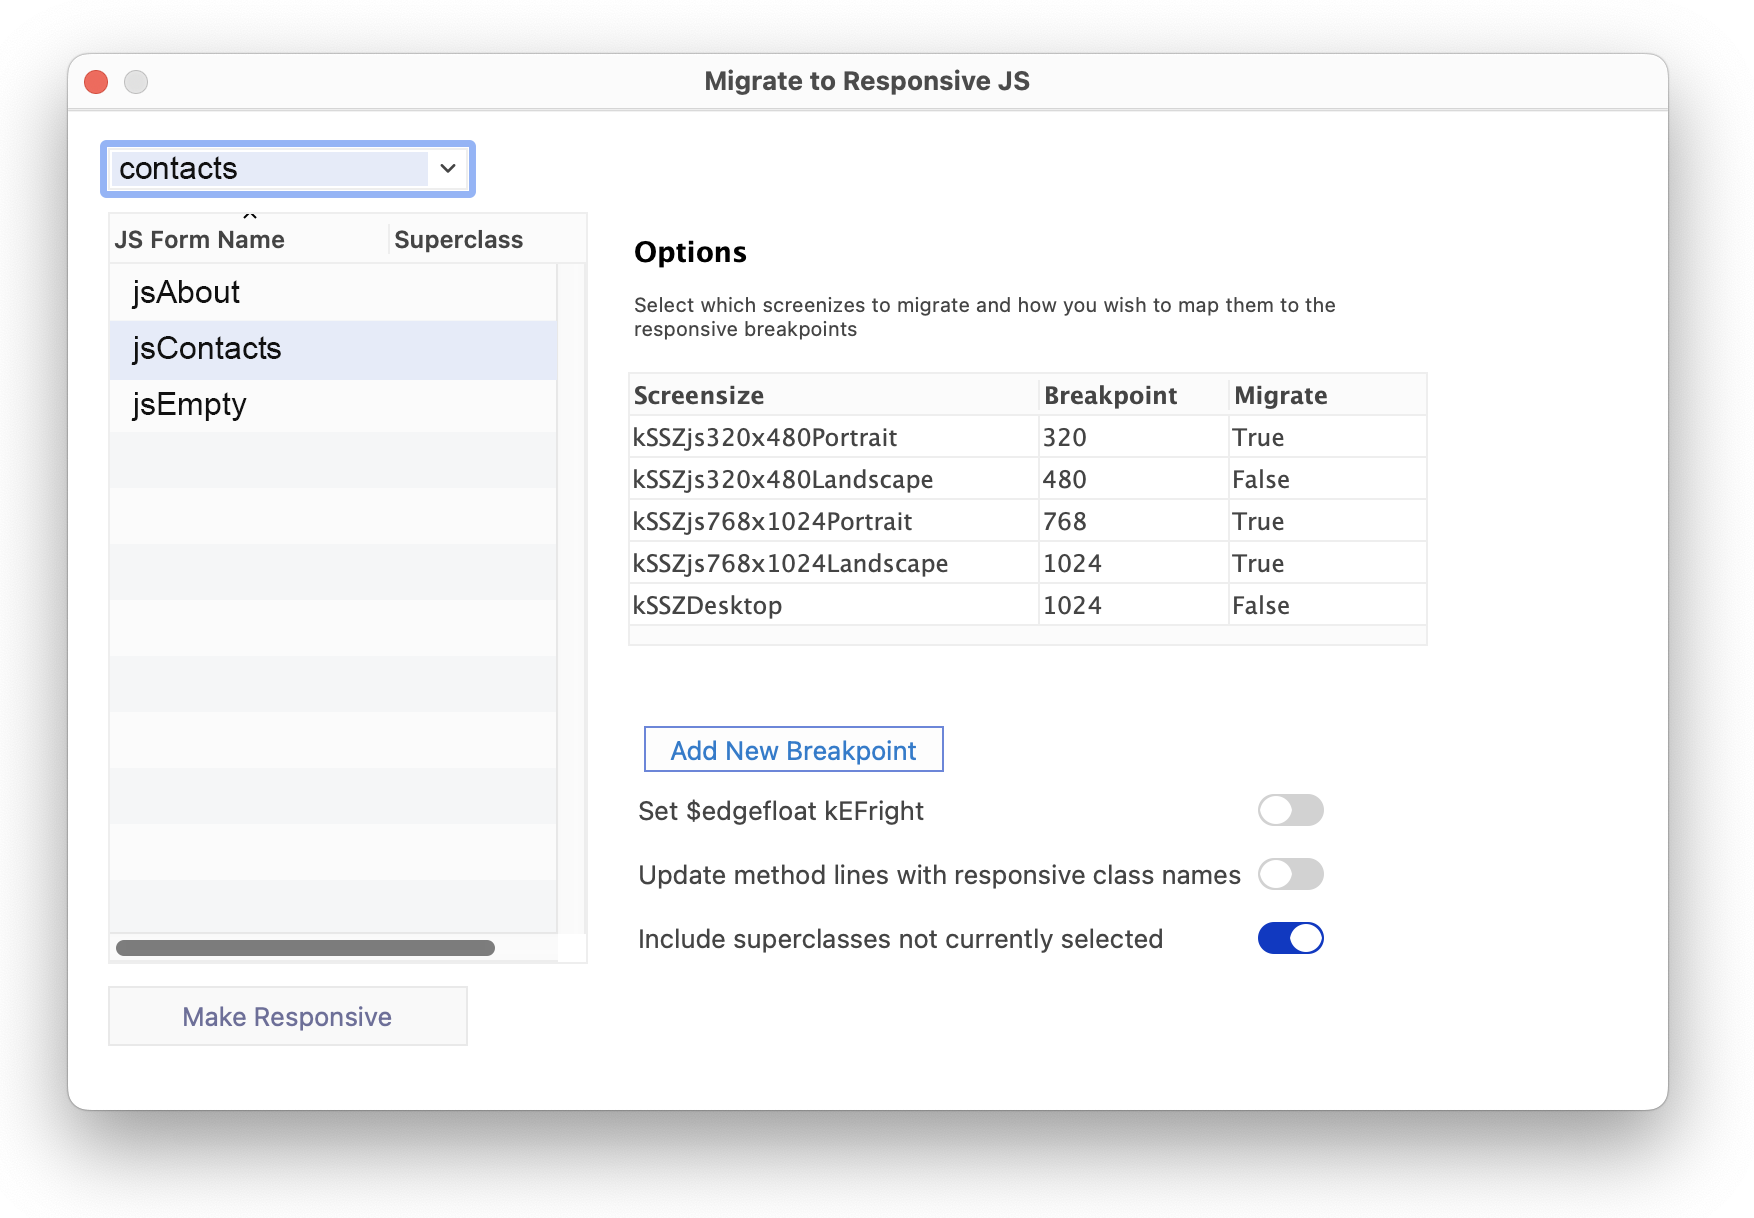The width and height of the screenshot is (1754, 1218).
Task: Select kSSZDesktop screensize cell
Action: point(834,605)
